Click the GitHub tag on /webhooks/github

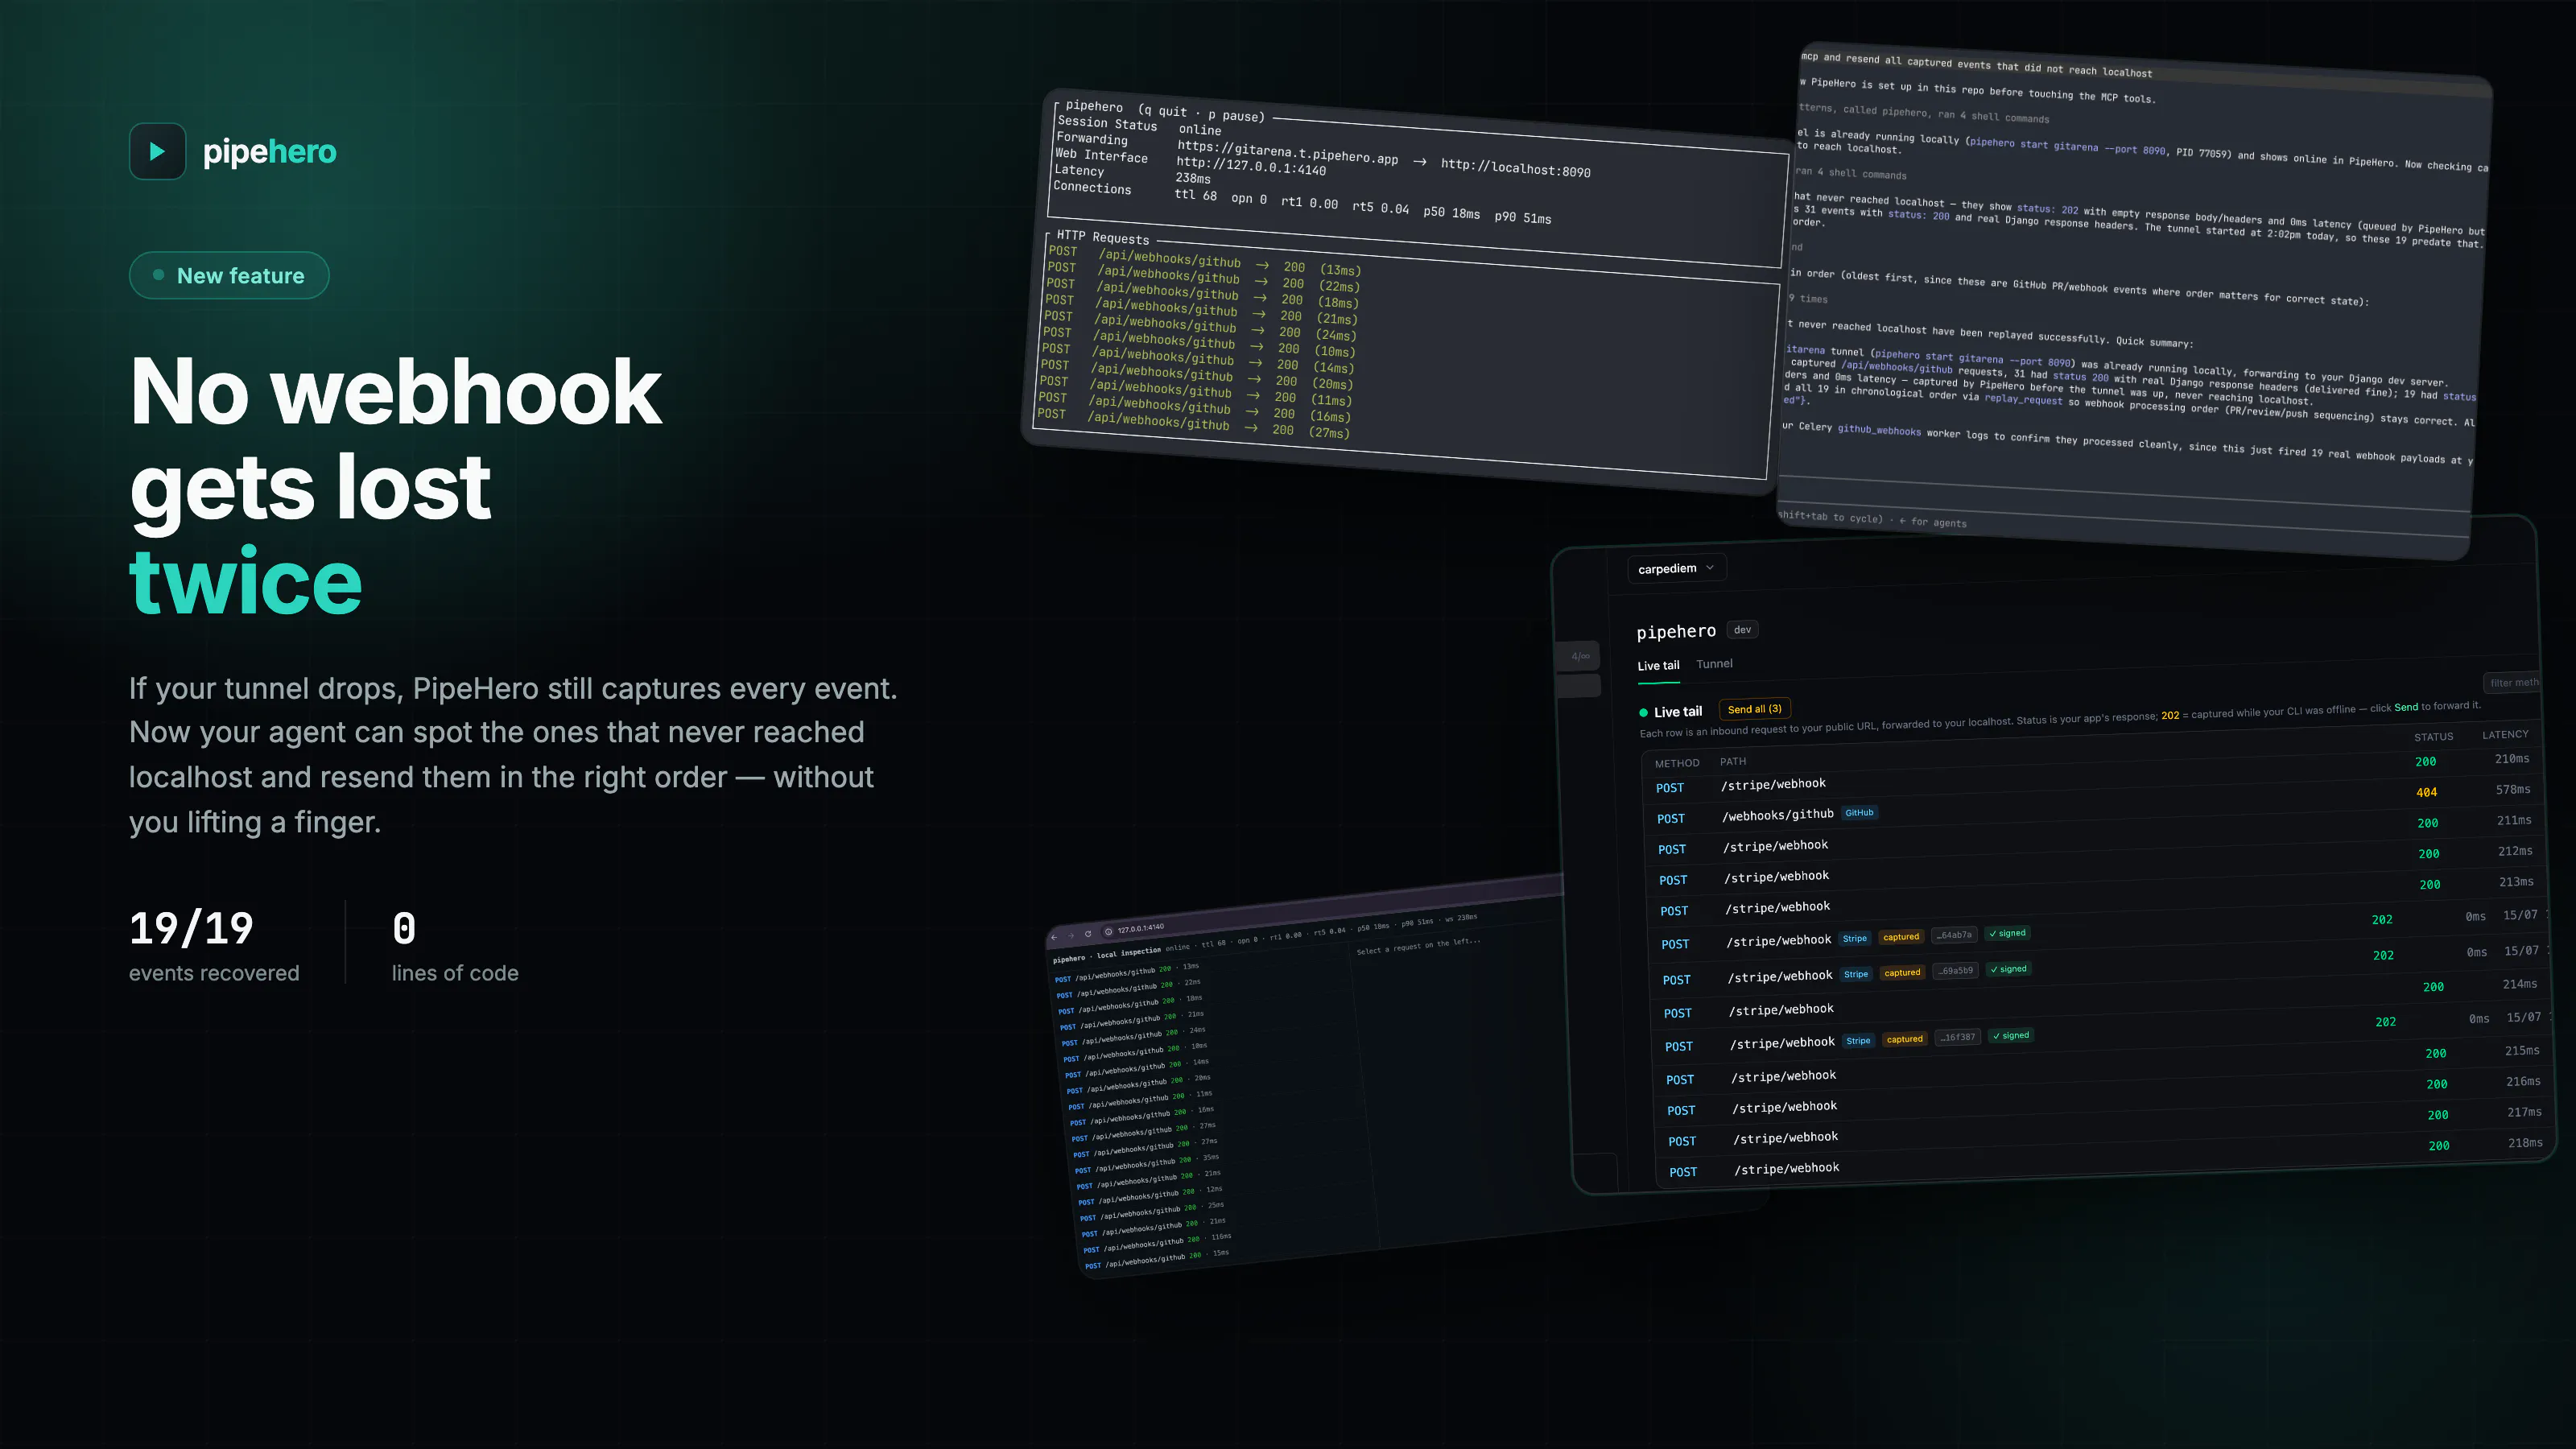point(1859,813)
